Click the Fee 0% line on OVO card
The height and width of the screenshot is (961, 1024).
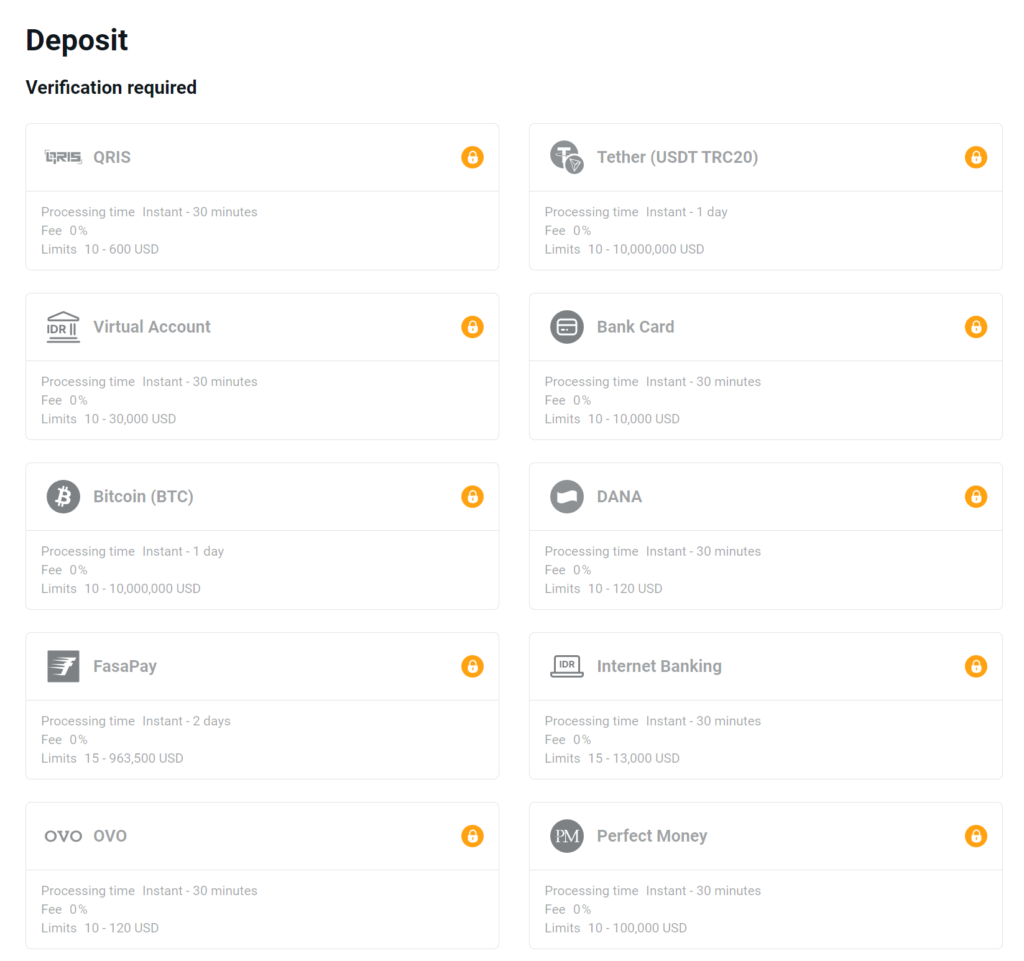pos(64,909)
